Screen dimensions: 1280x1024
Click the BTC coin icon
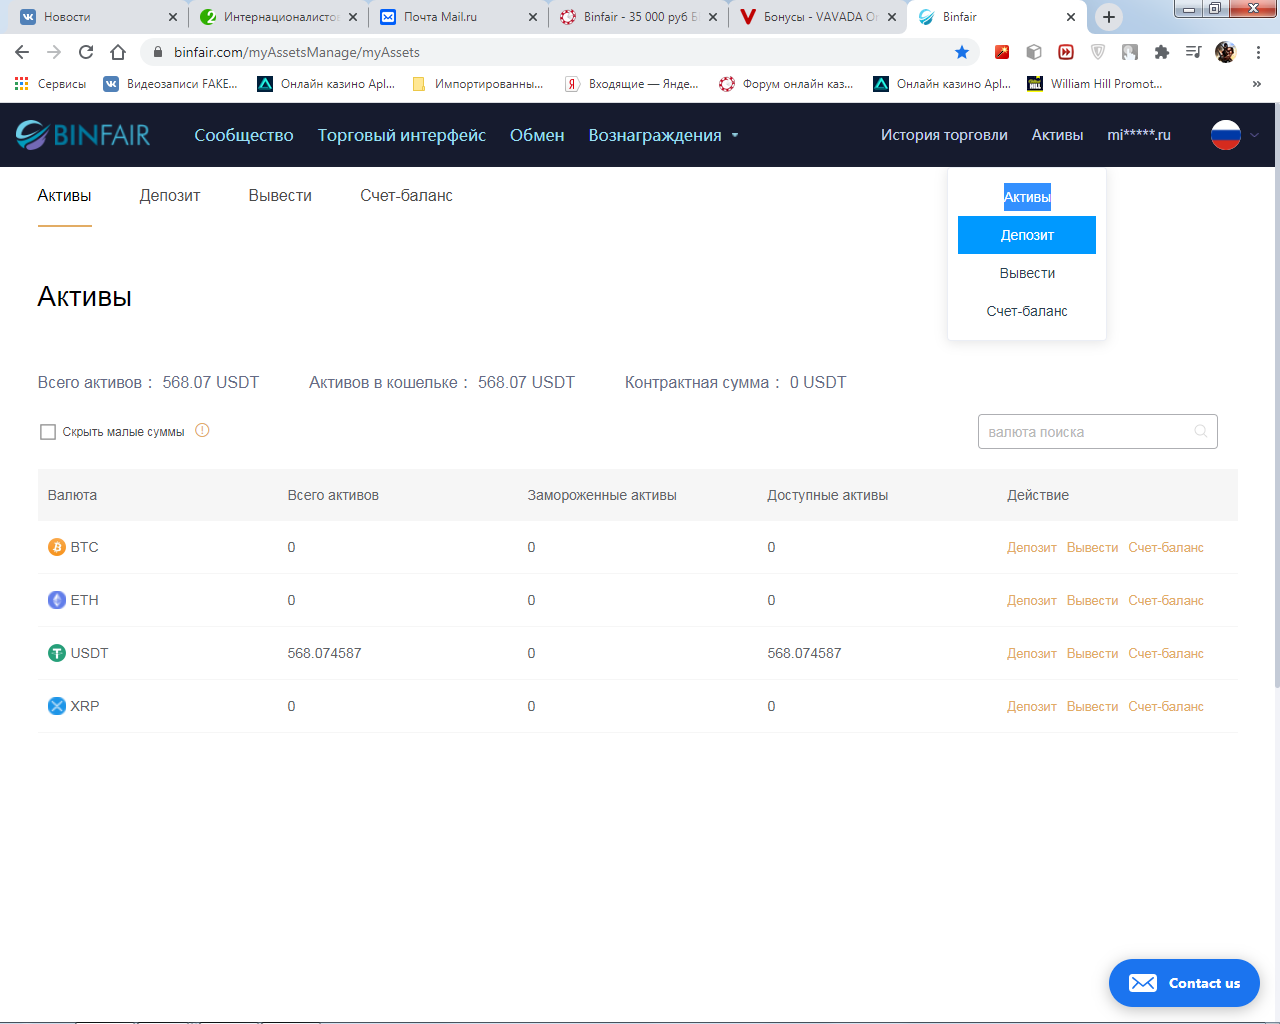57,547
